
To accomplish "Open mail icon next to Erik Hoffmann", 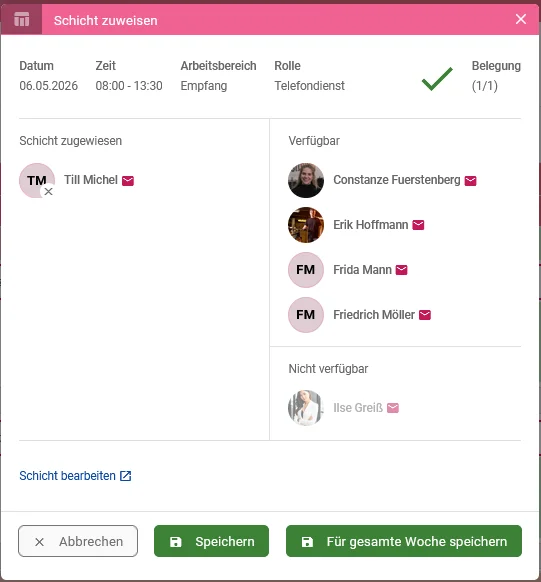I will click(418, 225).
